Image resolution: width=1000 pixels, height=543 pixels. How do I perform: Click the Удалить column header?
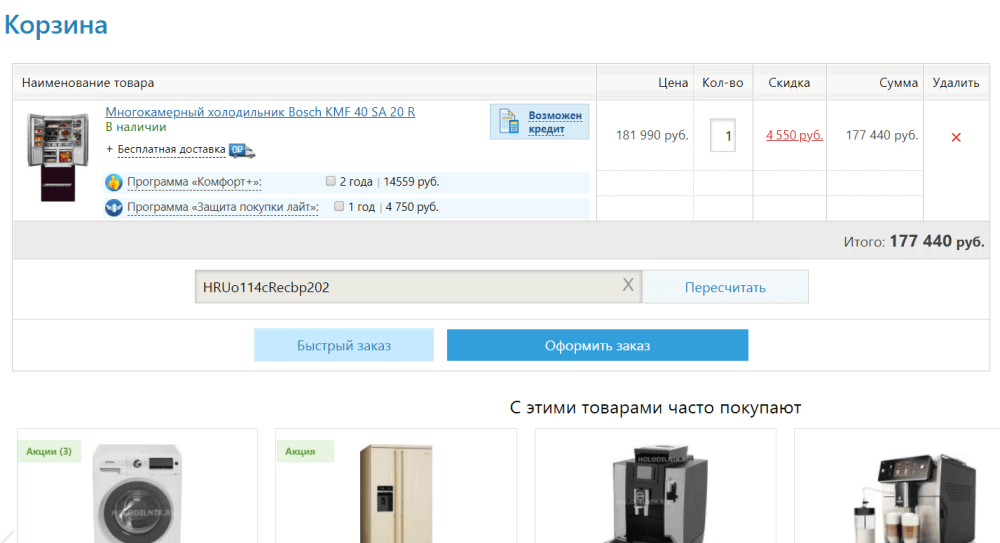click(955, 83)
